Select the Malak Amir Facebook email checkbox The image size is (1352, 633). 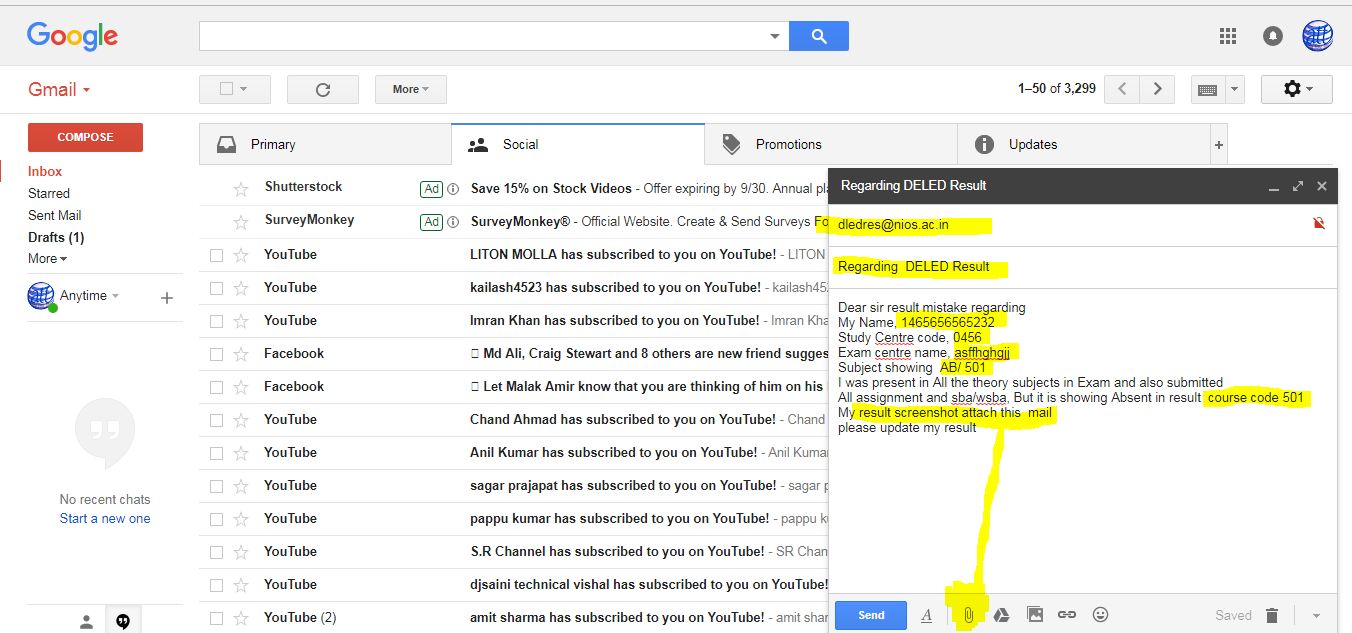(x=216, y=387)
